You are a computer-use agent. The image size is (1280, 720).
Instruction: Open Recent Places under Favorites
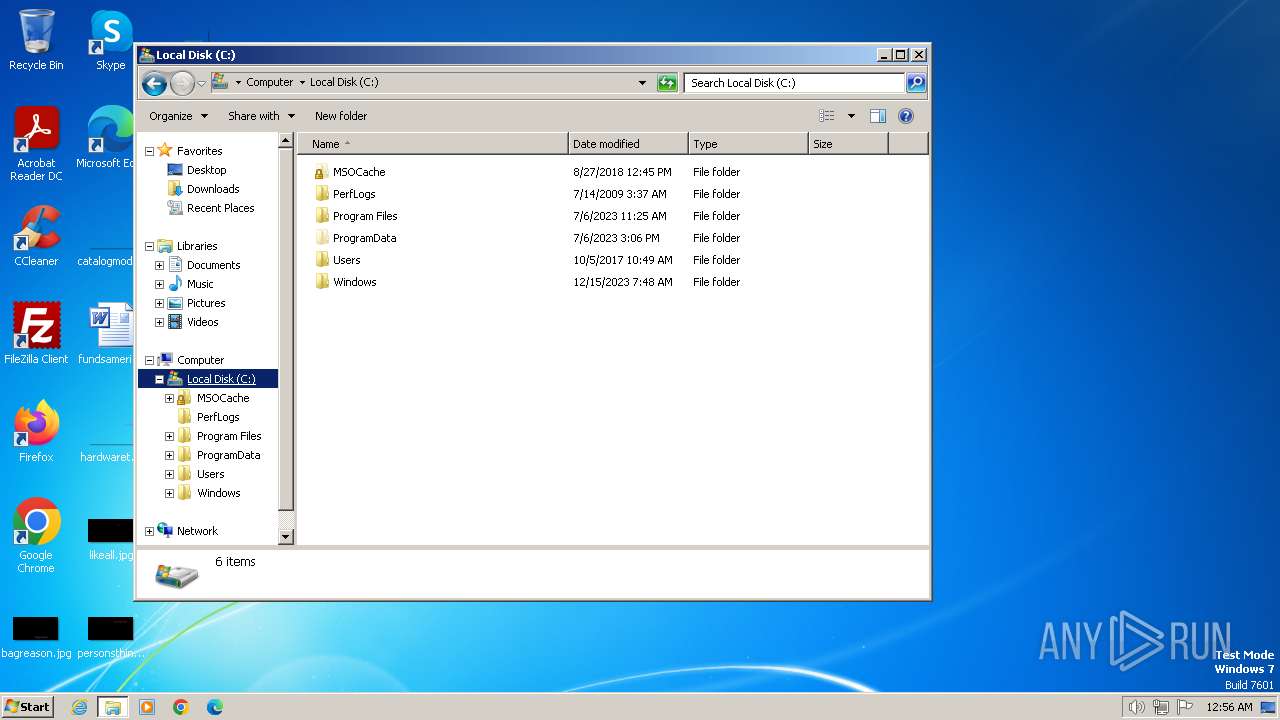tap(211, 208)
